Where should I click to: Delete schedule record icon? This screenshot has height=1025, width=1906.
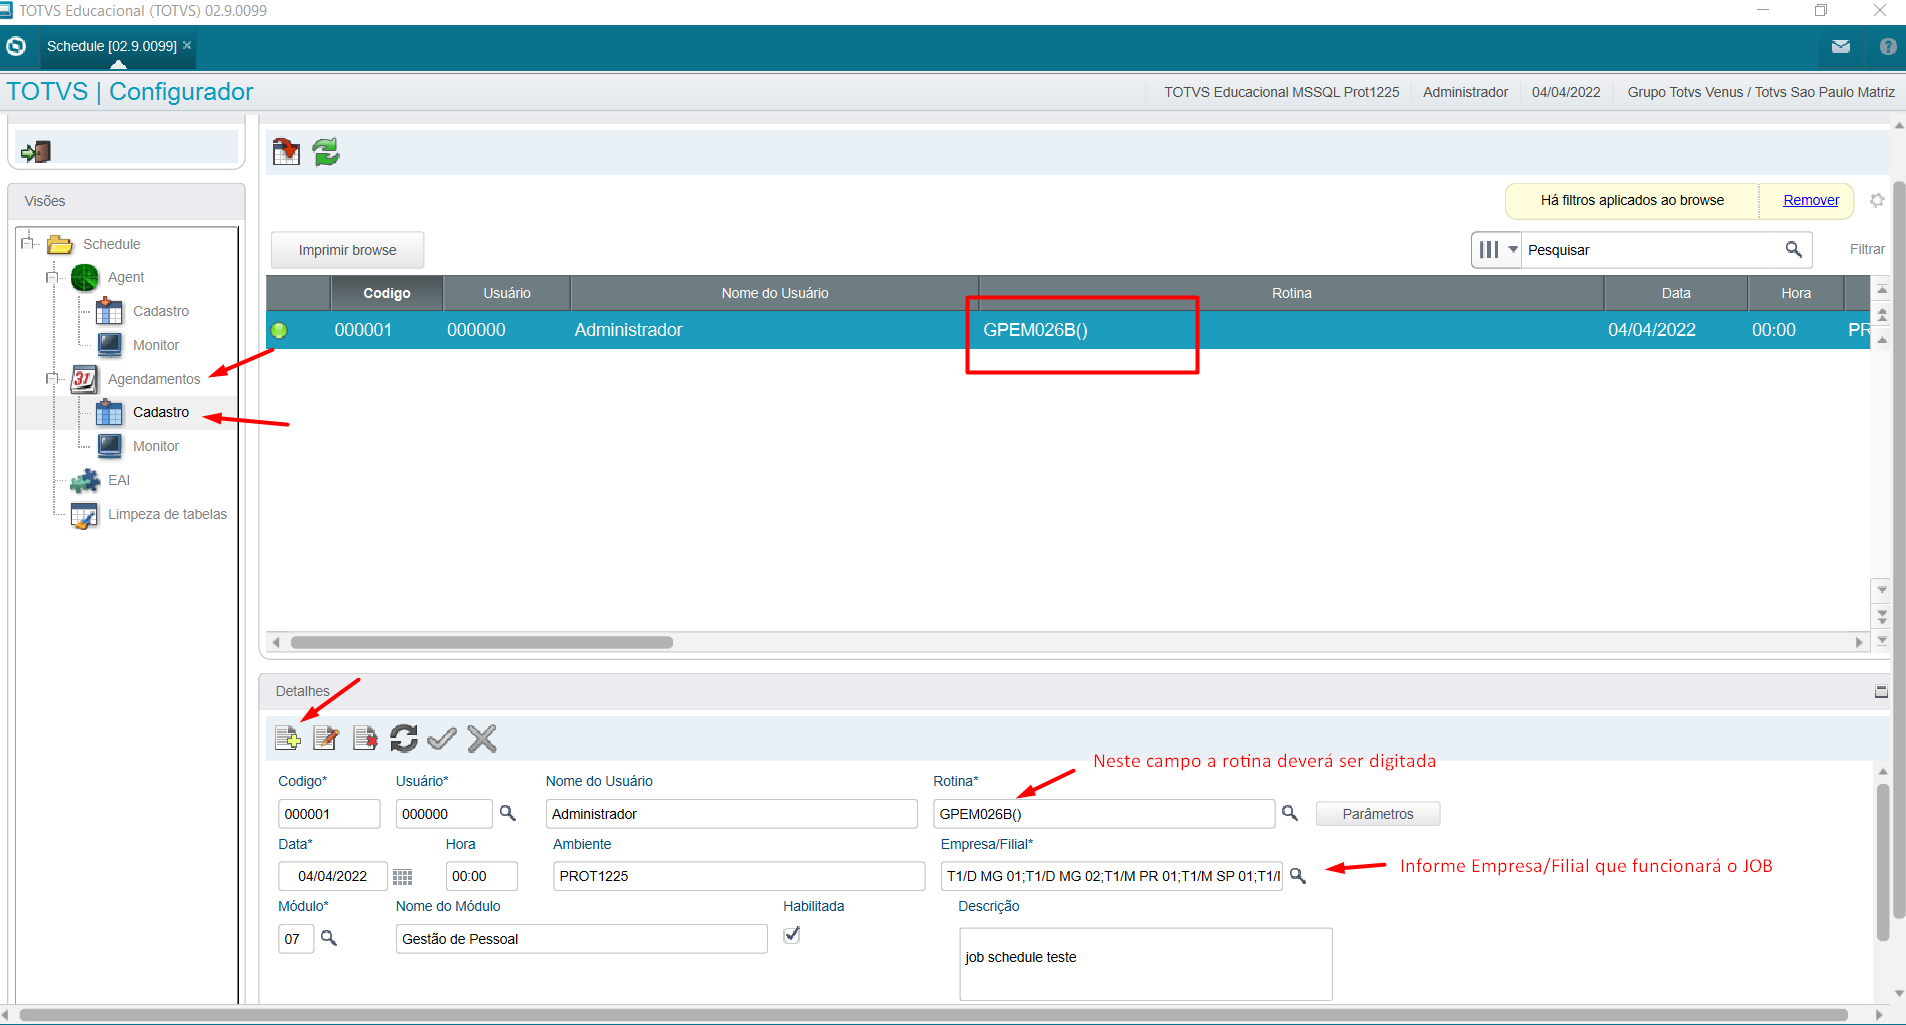point(365,738)
